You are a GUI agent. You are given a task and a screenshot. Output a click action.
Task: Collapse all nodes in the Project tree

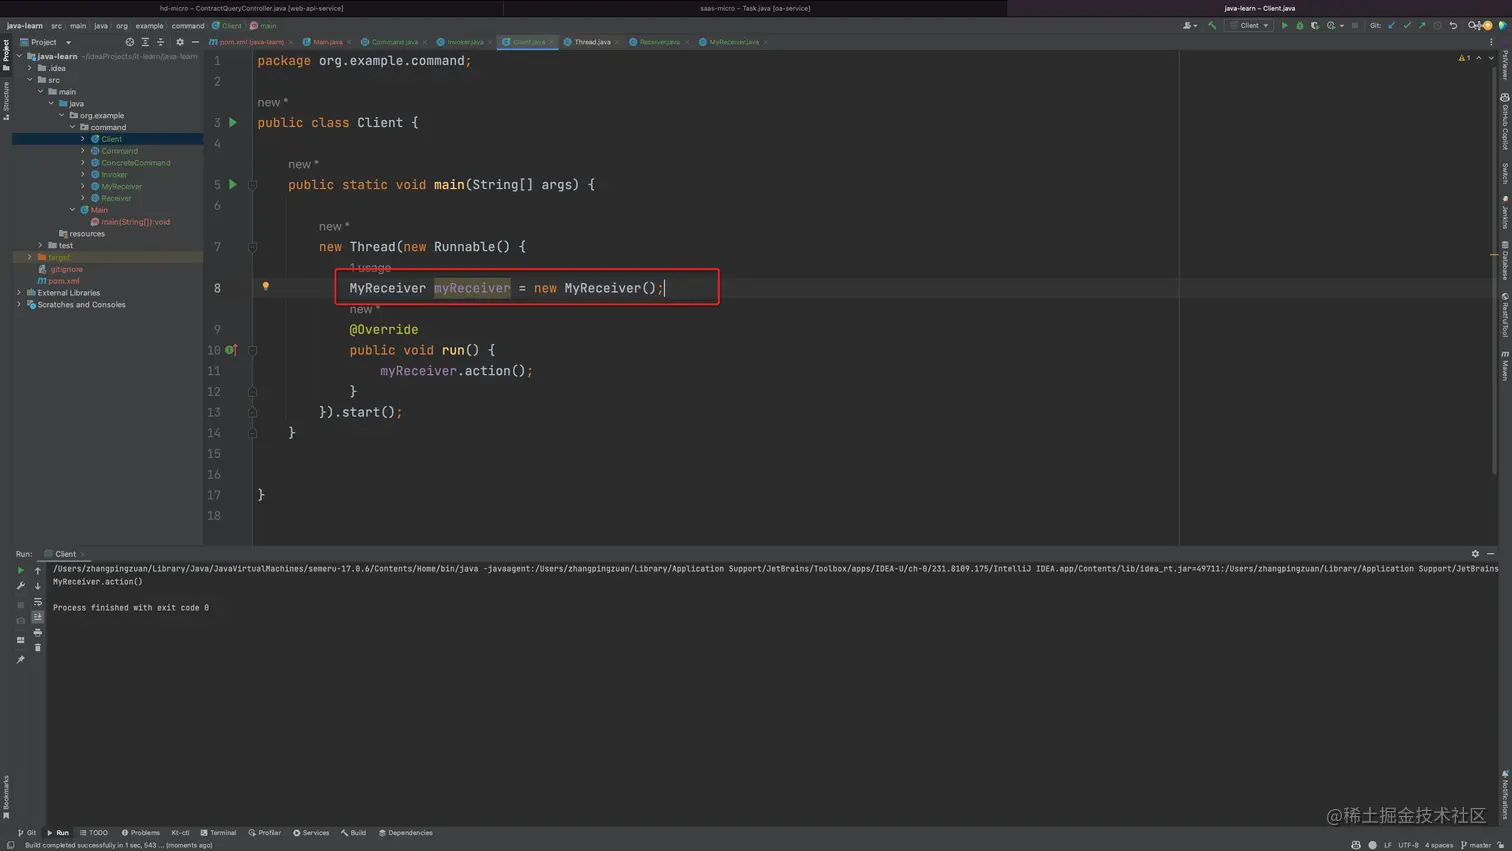160,42
